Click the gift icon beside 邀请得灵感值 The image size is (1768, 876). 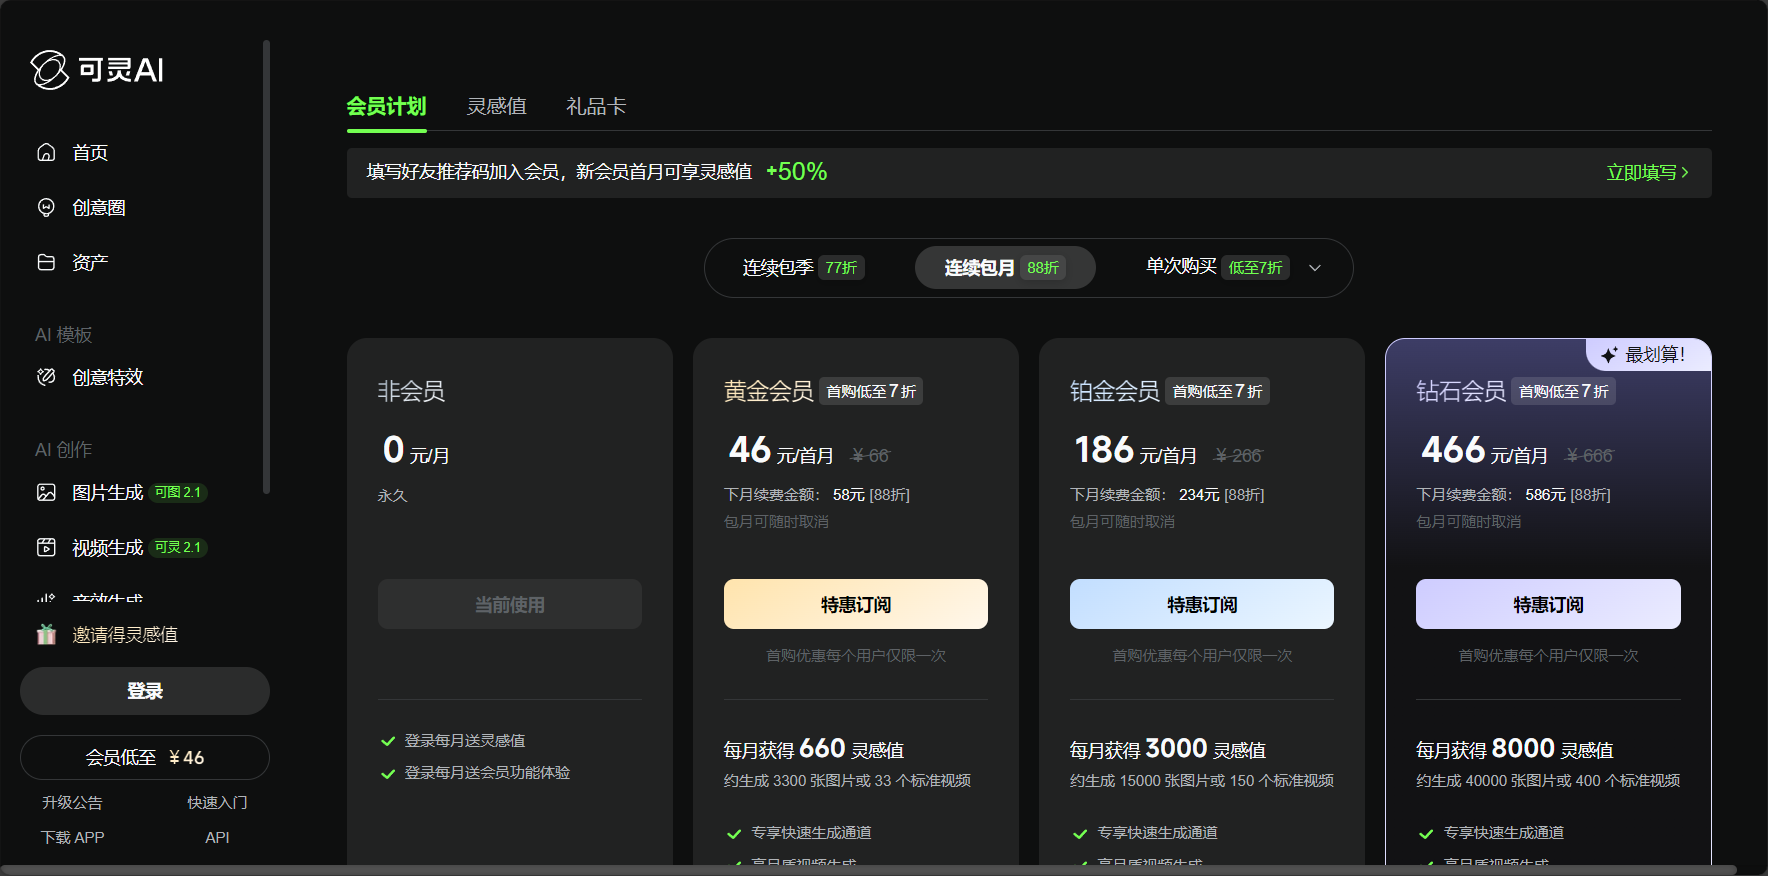pyautogui.click(x=46, y=634)
